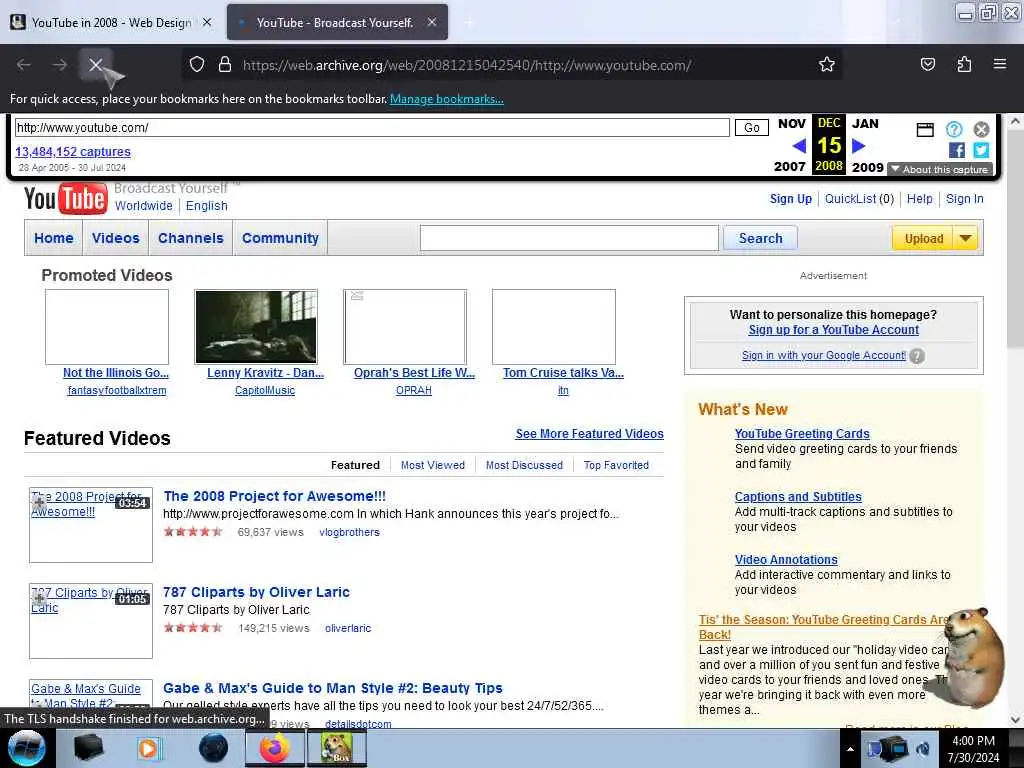The image size is (1024, 768).
Task: Stop page loading with the X button
Action: click(95, 65)
